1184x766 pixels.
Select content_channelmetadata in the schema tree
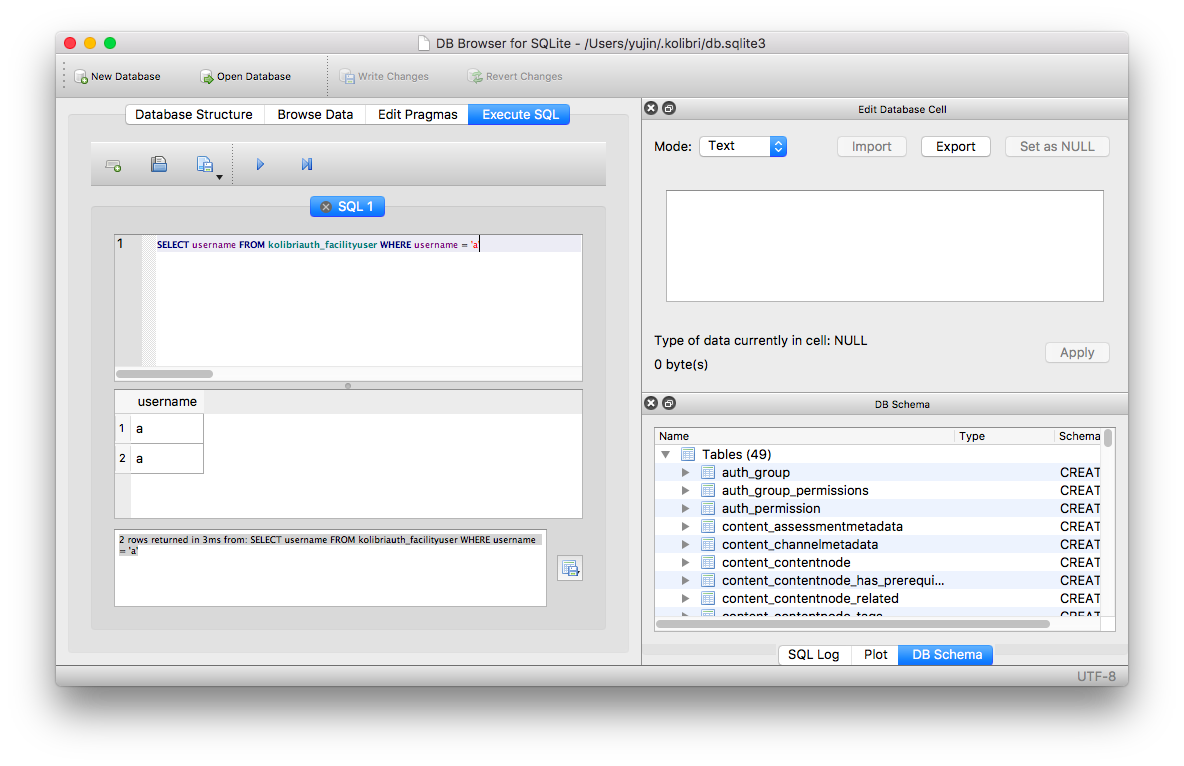pos(877,545)
